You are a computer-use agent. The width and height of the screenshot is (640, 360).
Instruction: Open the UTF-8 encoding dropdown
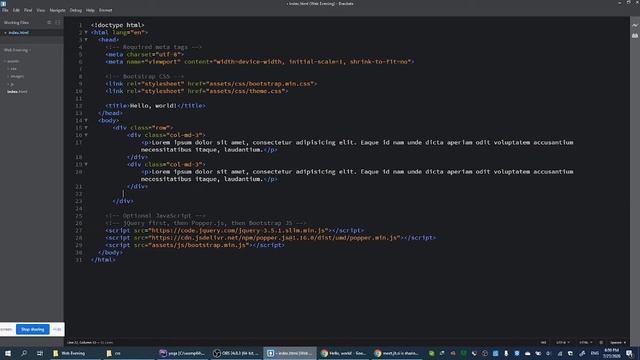pos(562,342)
